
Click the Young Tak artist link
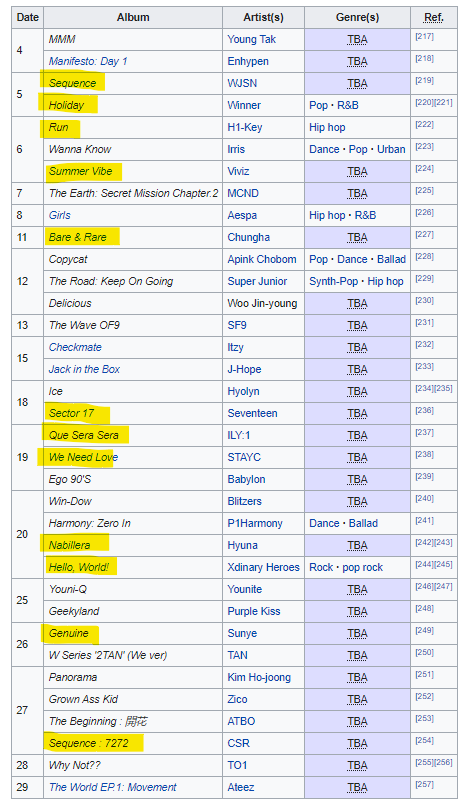(x=252, y=39)
